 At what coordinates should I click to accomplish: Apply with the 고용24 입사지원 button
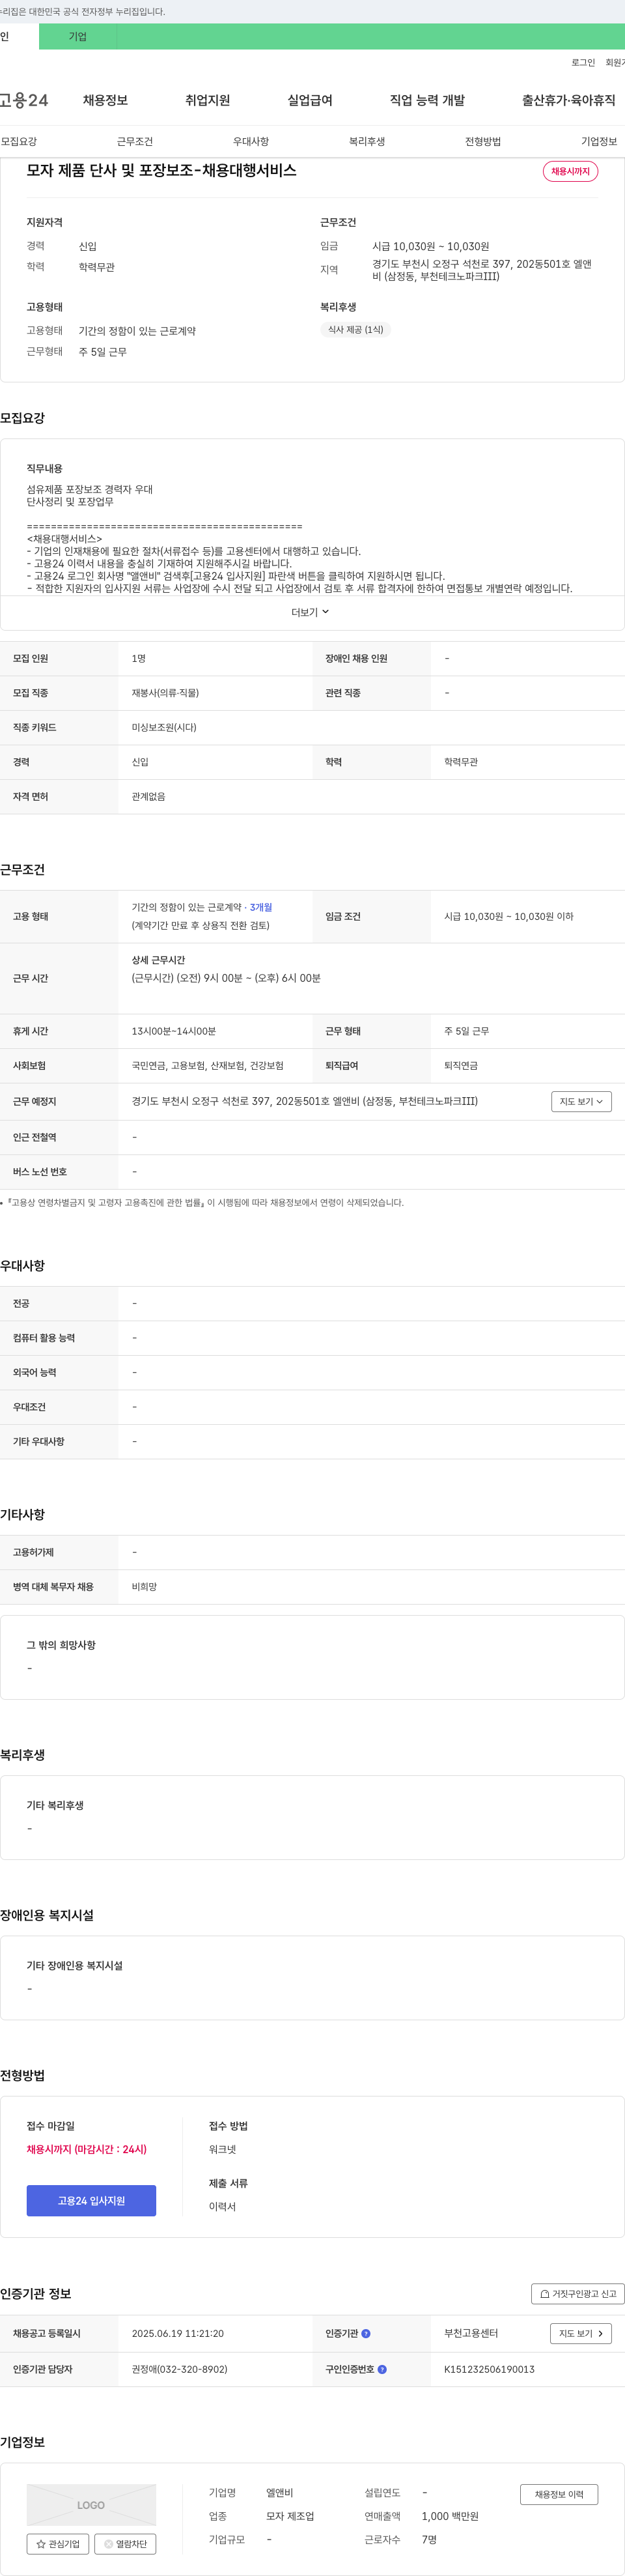click(91, 2200)
